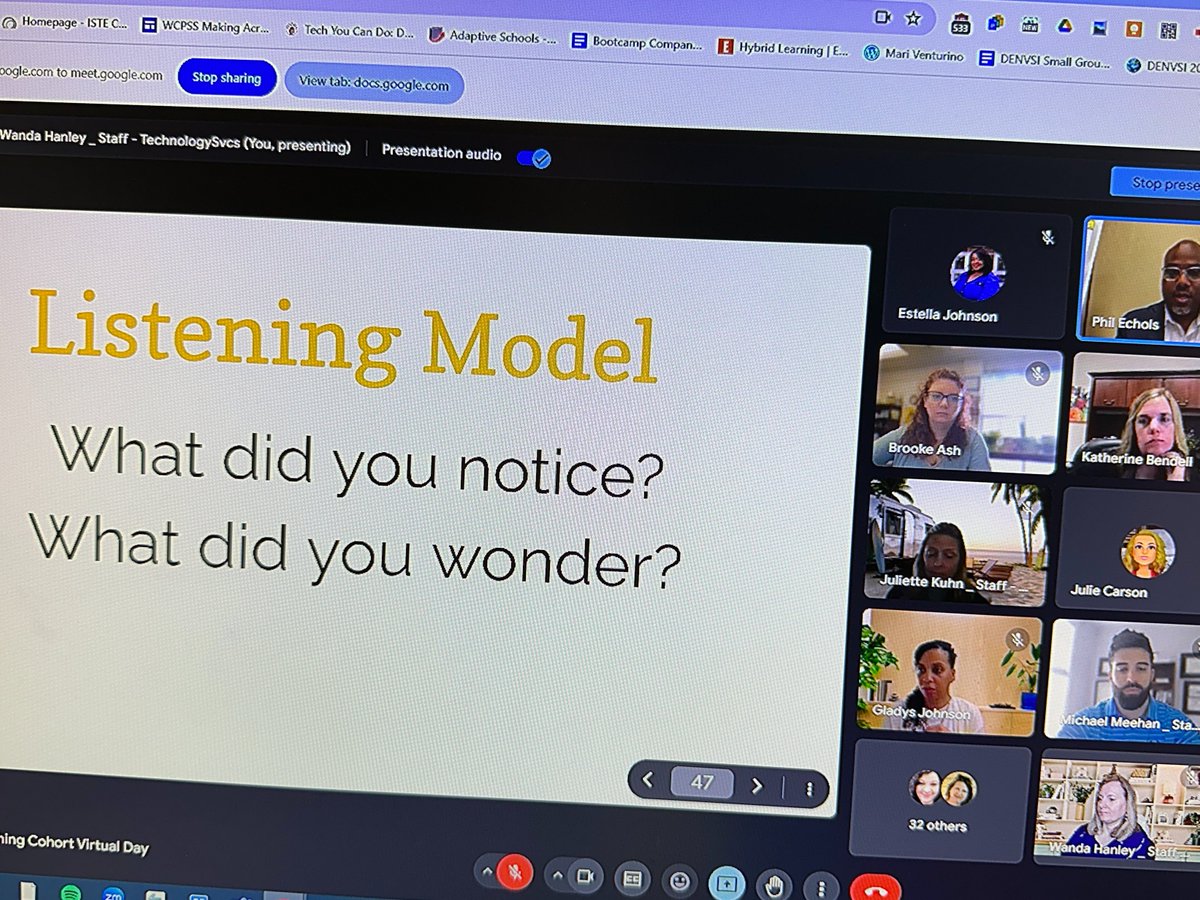Open the Tech You Can Do bookmark

coord(349,30)
